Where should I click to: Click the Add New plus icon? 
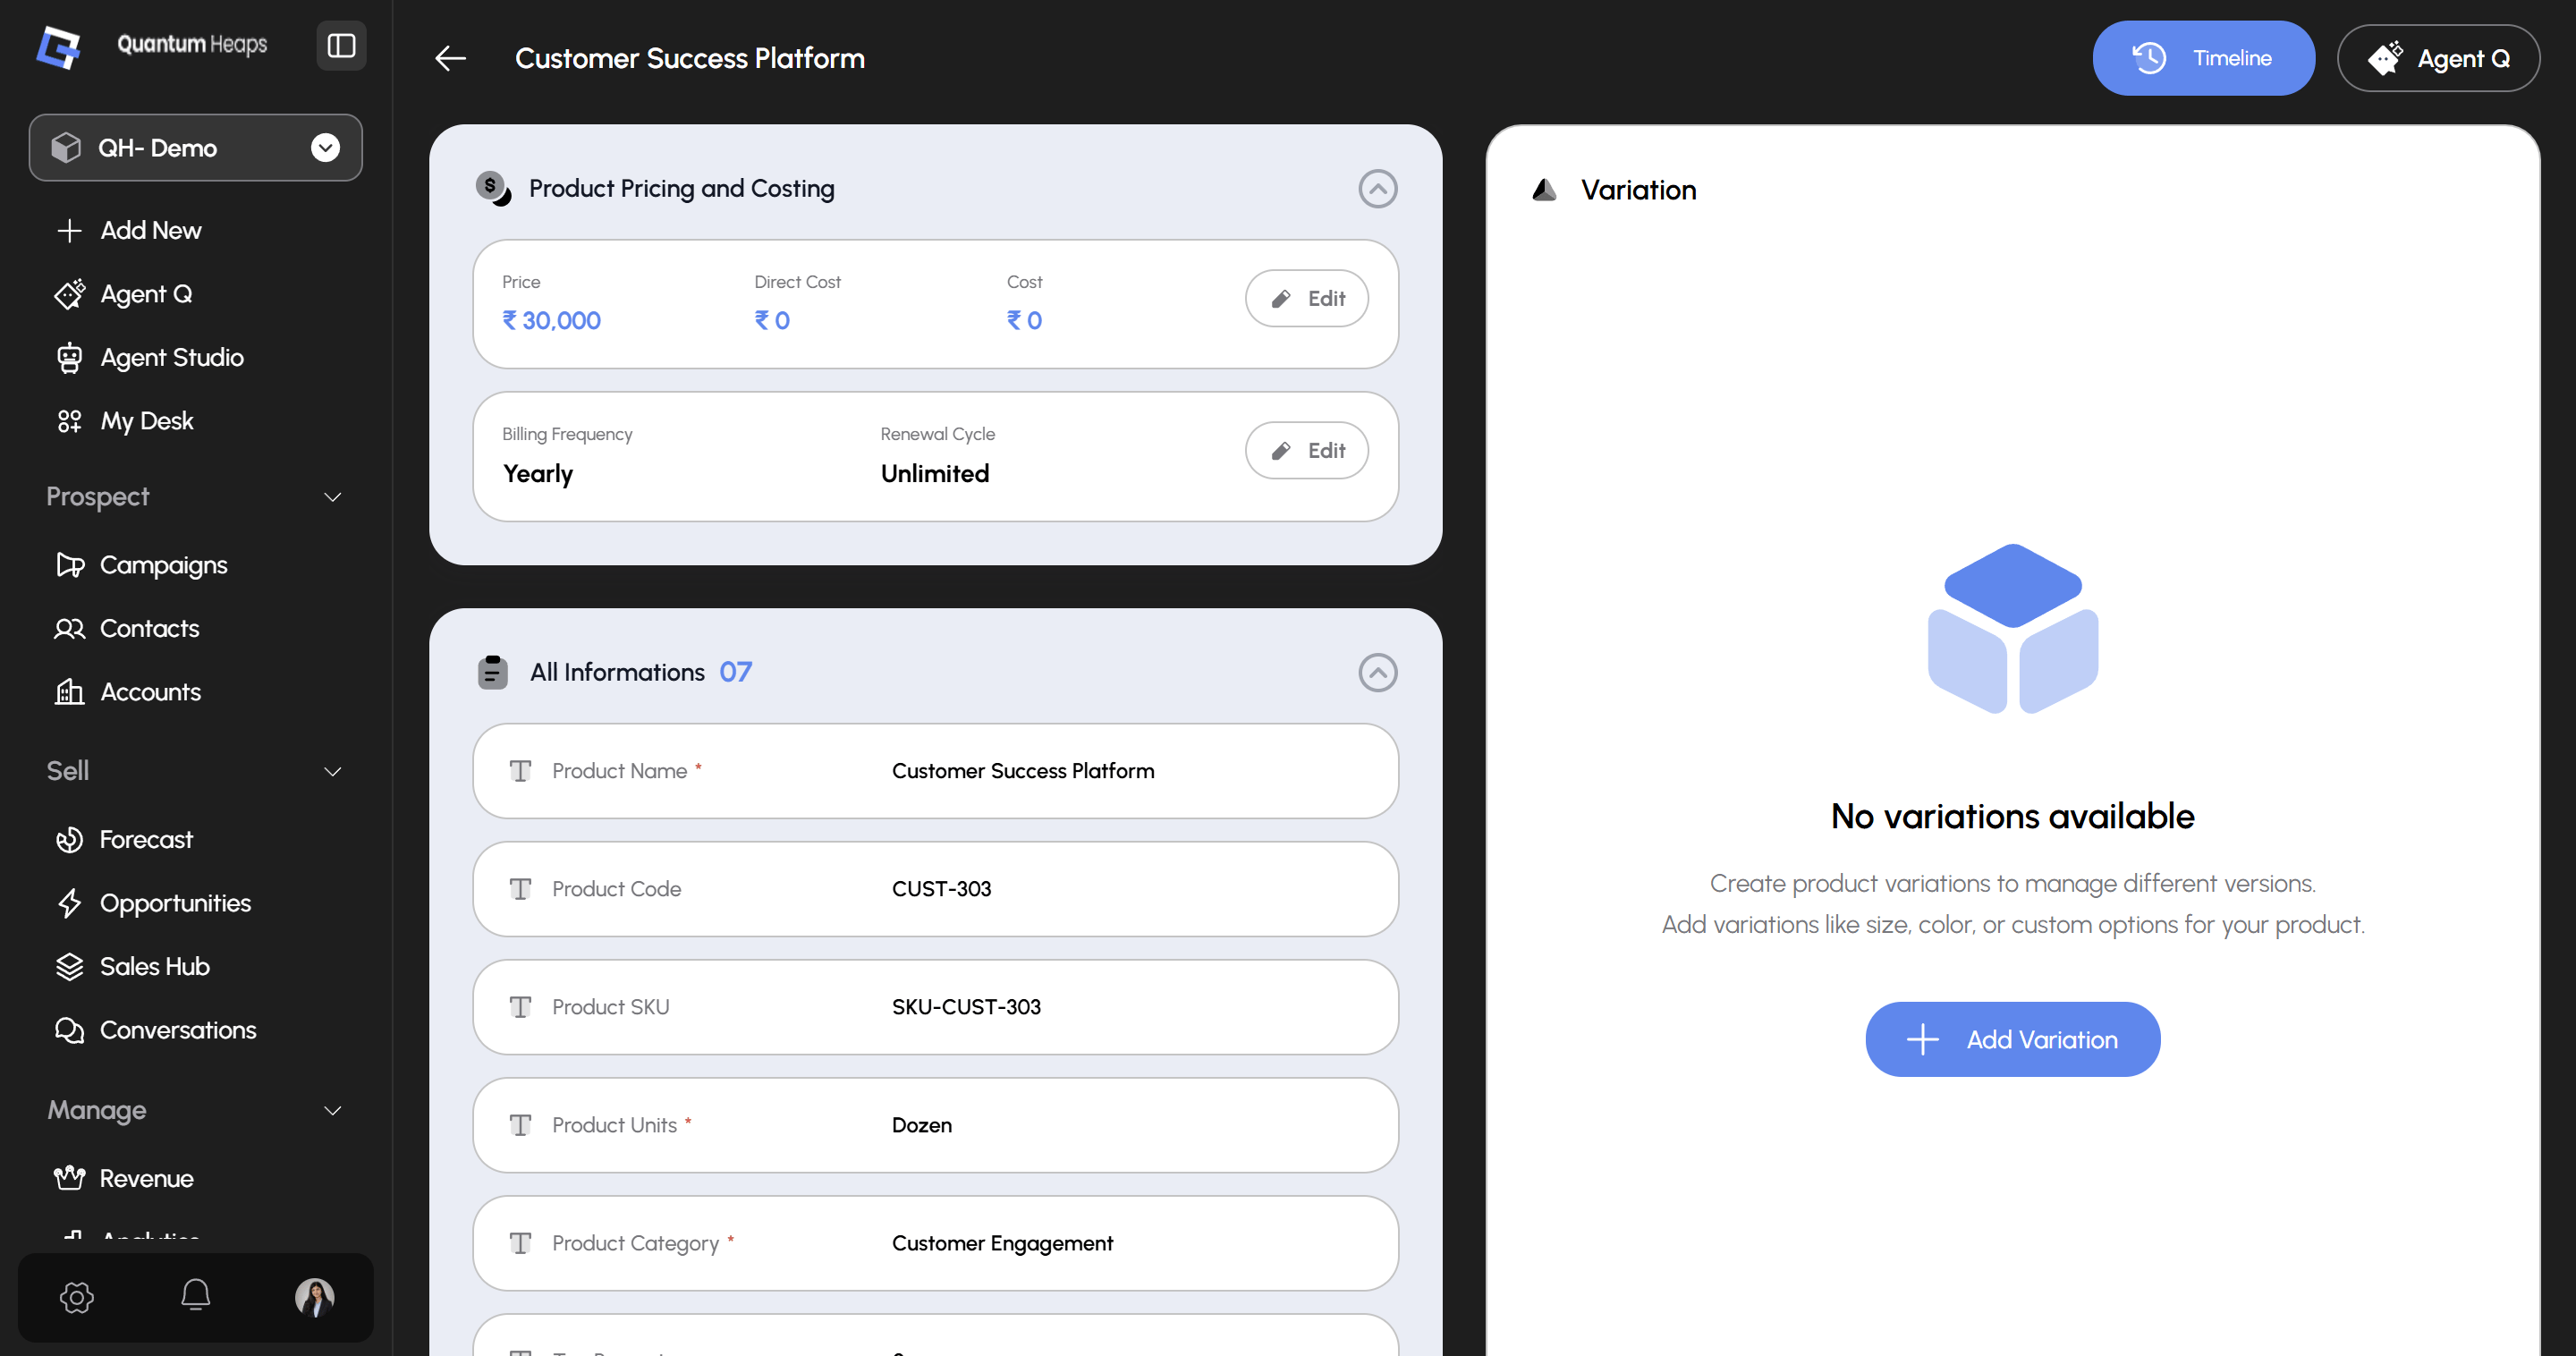[69, 230]
